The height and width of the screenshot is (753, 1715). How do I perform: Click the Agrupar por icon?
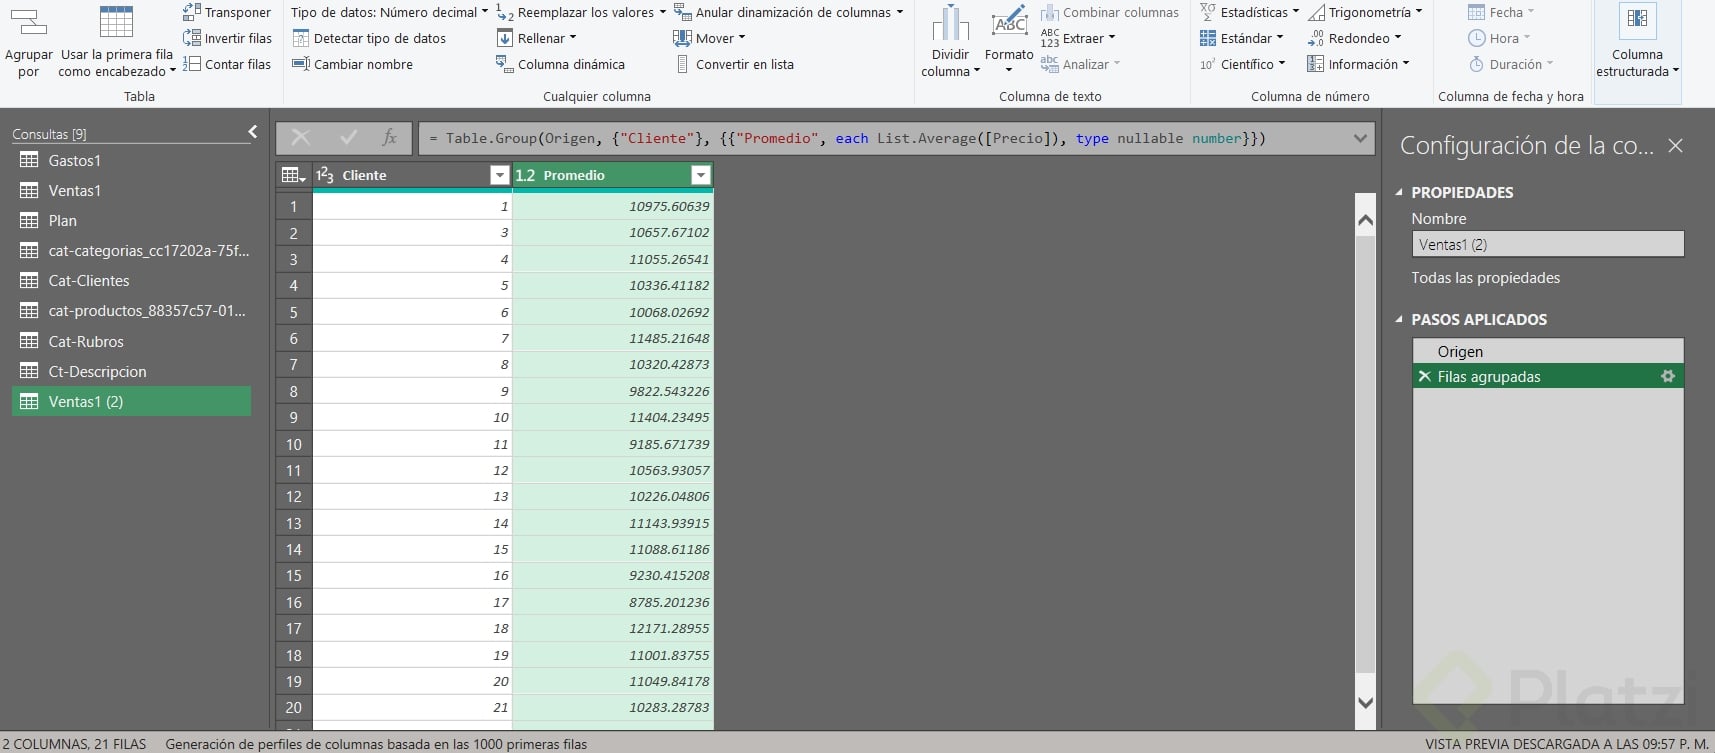(x=28, y=23)
